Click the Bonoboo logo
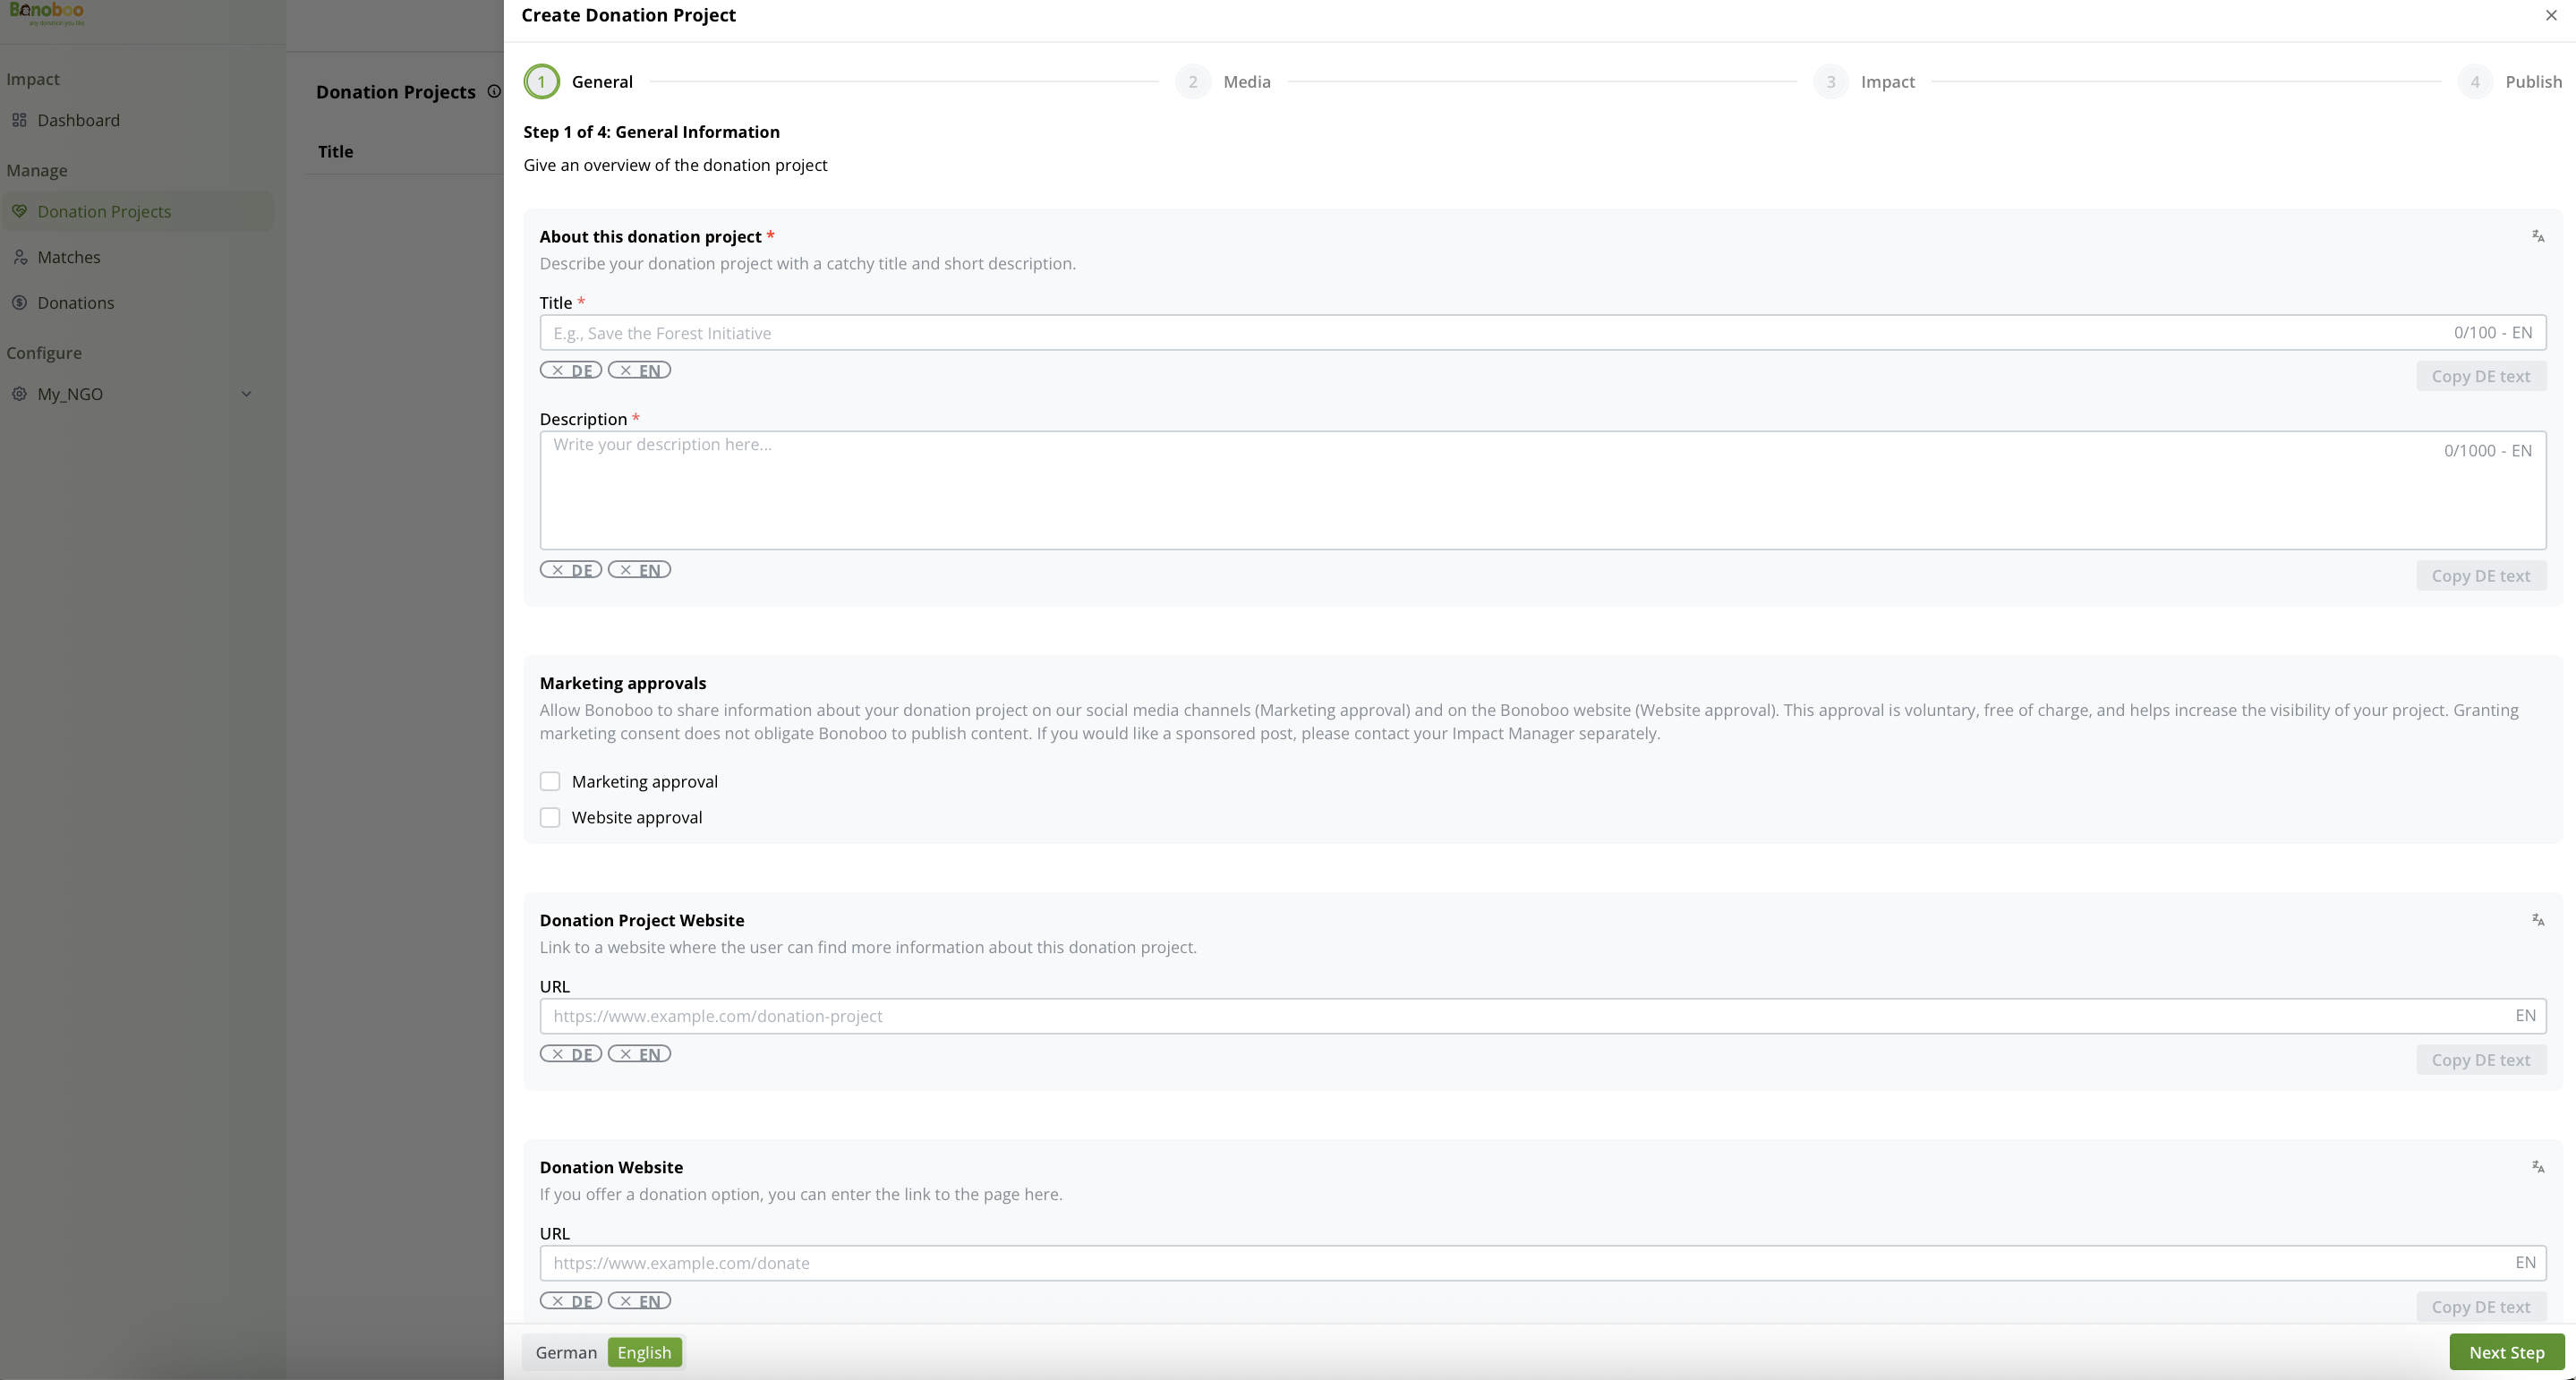The image size is (2576, 1380). 48,12
